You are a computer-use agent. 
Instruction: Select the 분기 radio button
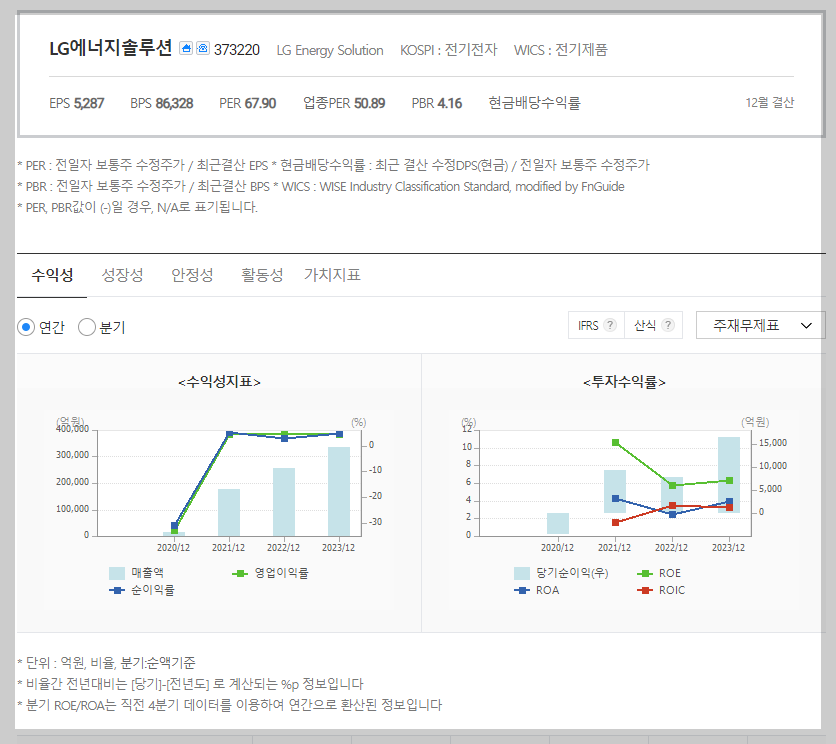pyautogui.click(x=87, y=327)
